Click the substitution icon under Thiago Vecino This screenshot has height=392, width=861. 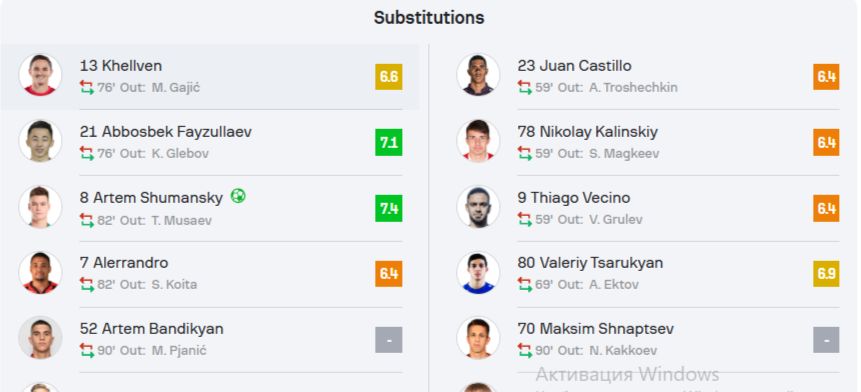(x=524, y=220)
